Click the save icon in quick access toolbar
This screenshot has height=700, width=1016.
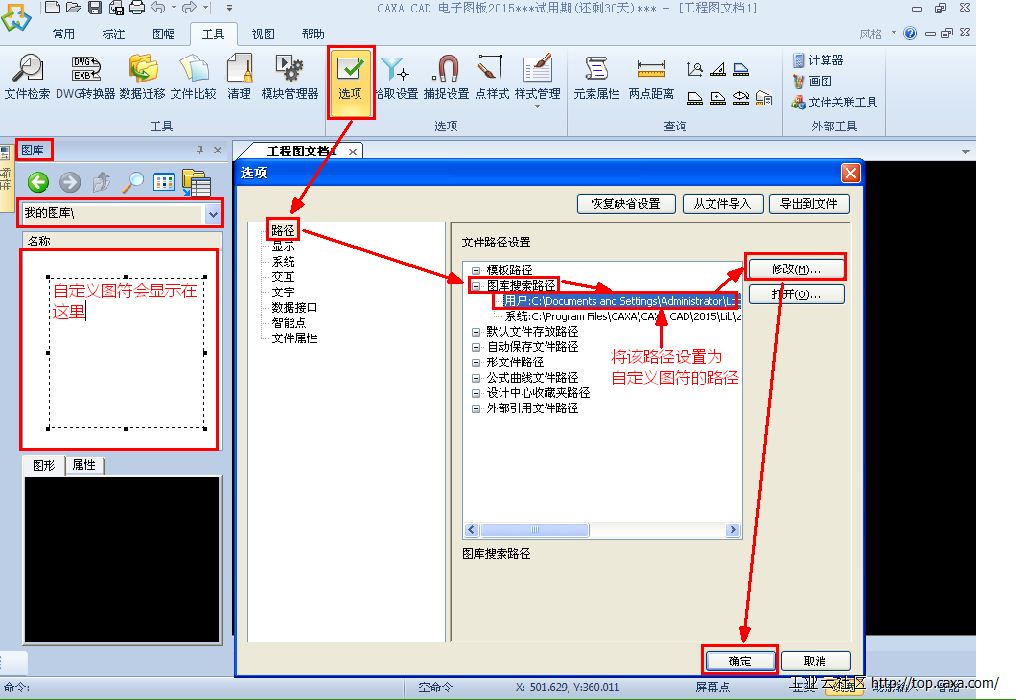(x=95, y=8)
